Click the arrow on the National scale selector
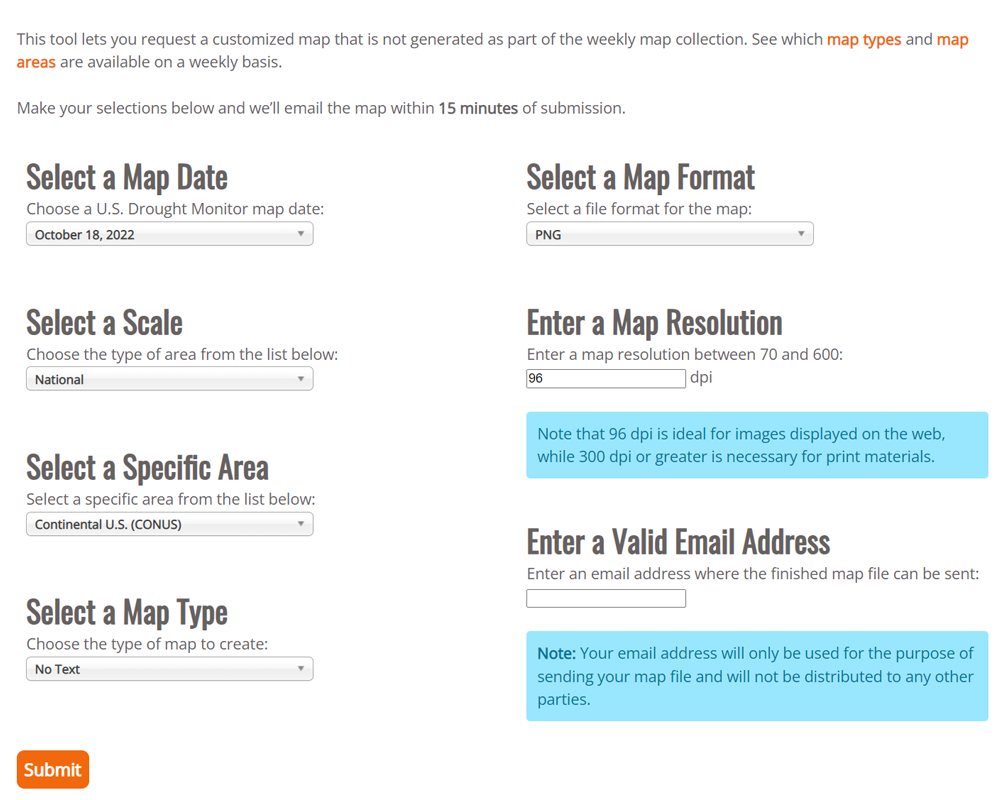Image resolution: width=1000 pixels, height=800 pixels. [x=300, y=379]
